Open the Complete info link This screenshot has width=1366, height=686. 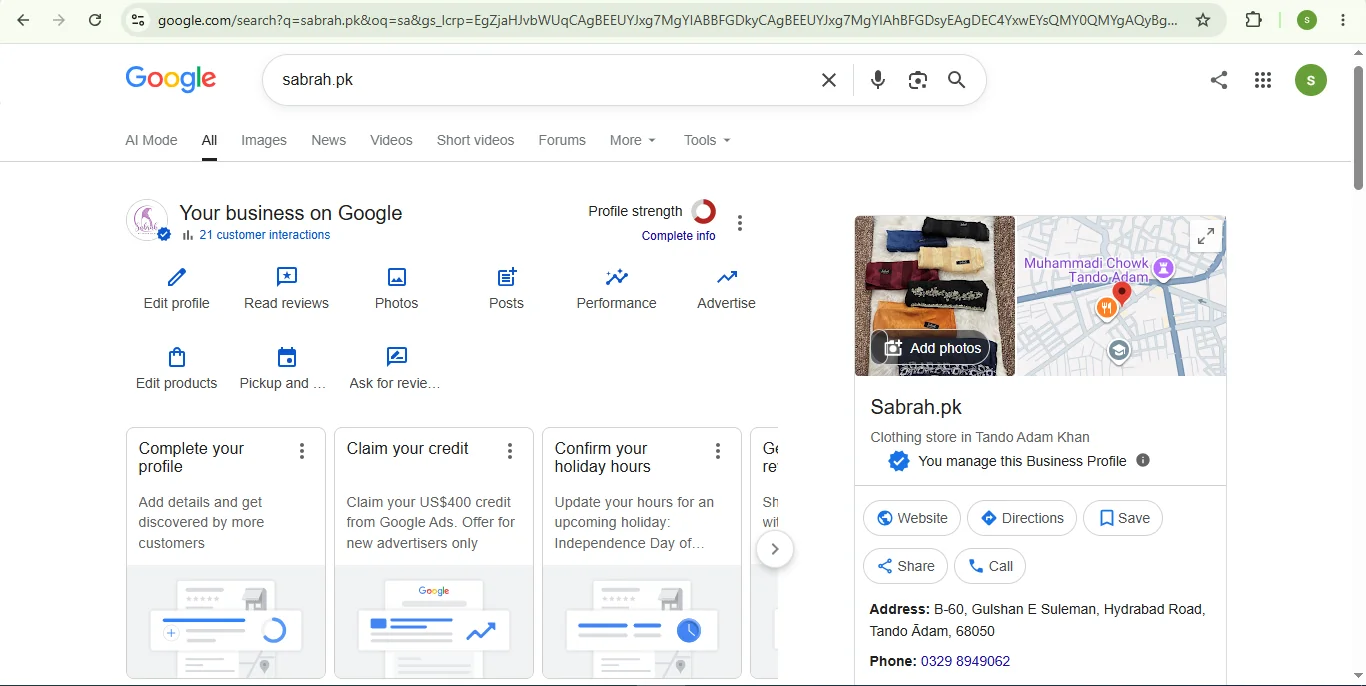(x=679, y=236)
